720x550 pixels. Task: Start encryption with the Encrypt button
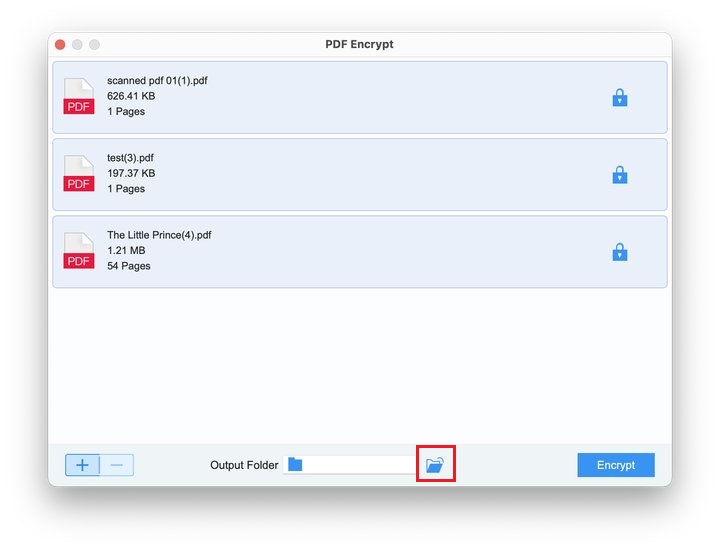616,465
